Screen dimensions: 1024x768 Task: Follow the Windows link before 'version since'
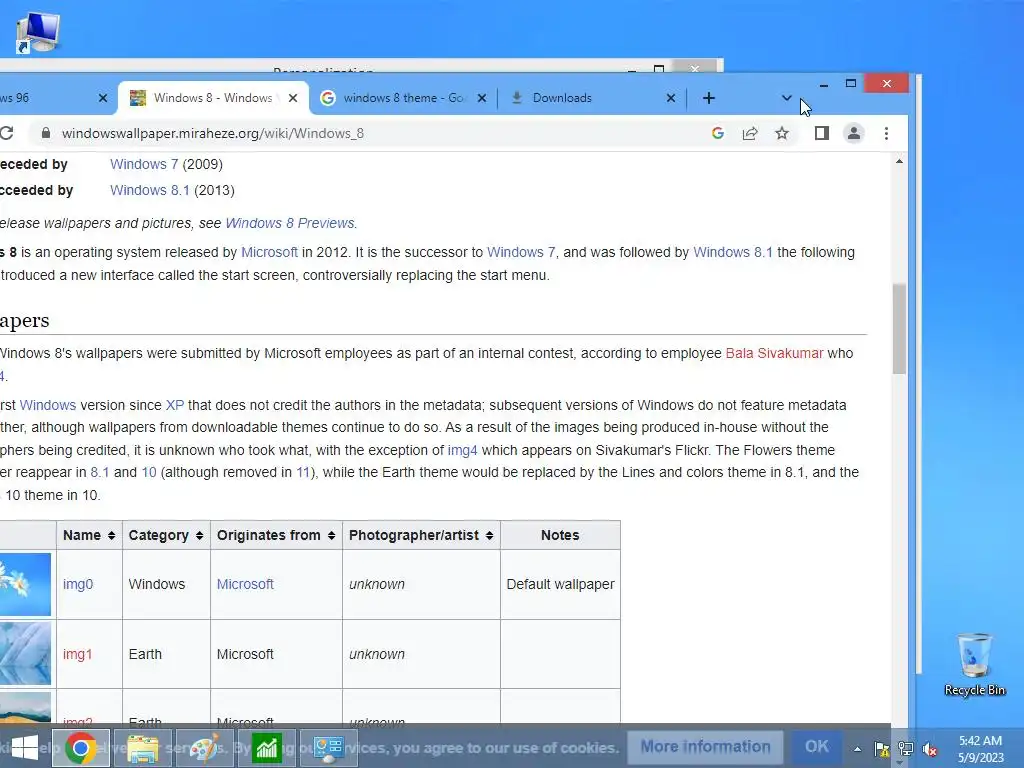click(48, 406)
